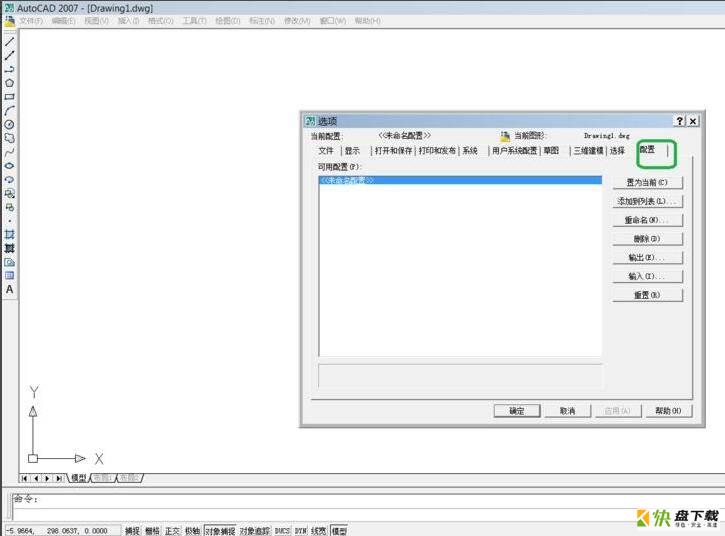Open the 视图(V) menu
The image size is (725, 536).
pos(96,21)
